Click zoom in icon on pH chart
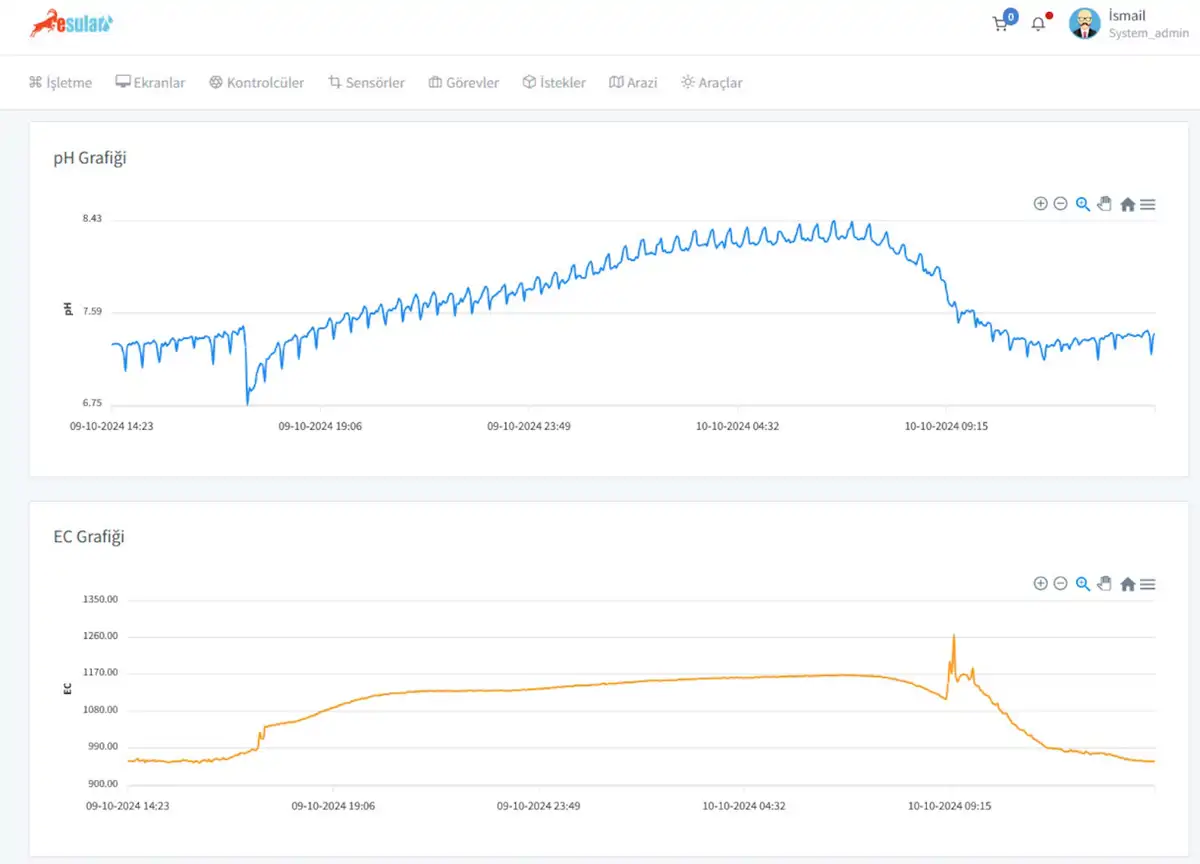The height and width of the screenshot is (864, 1200). coord(1040,204)
